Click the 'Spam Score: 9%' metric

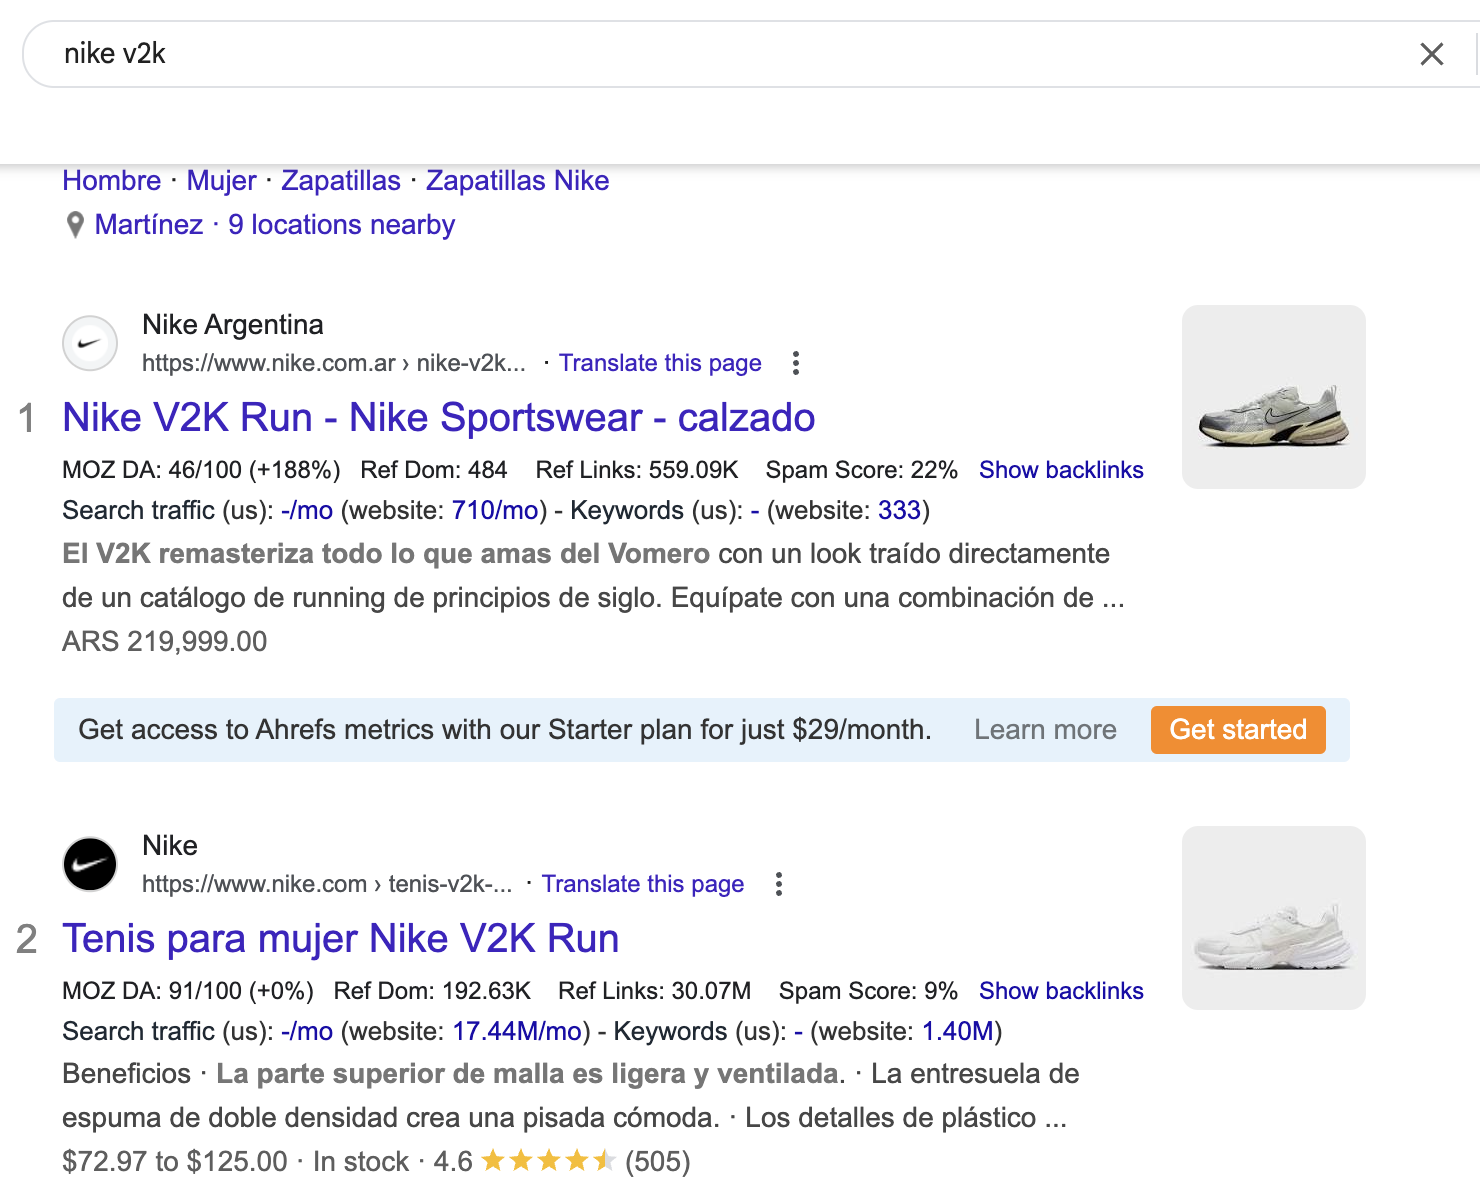pos(868,991)
